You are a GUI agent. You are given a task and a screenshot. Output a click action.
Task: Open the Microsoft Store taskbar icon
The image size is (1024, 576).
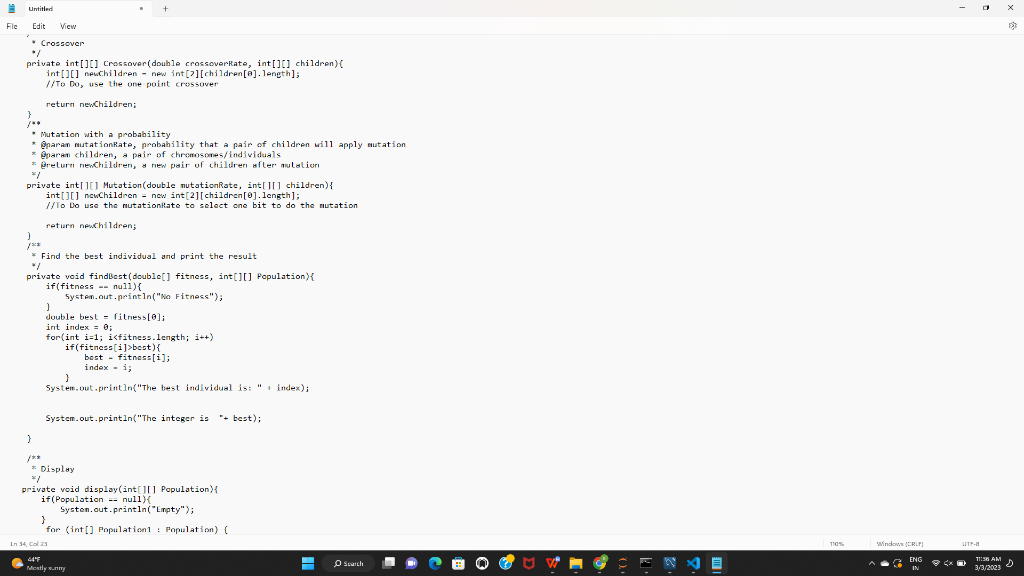(x=457, y=563)
